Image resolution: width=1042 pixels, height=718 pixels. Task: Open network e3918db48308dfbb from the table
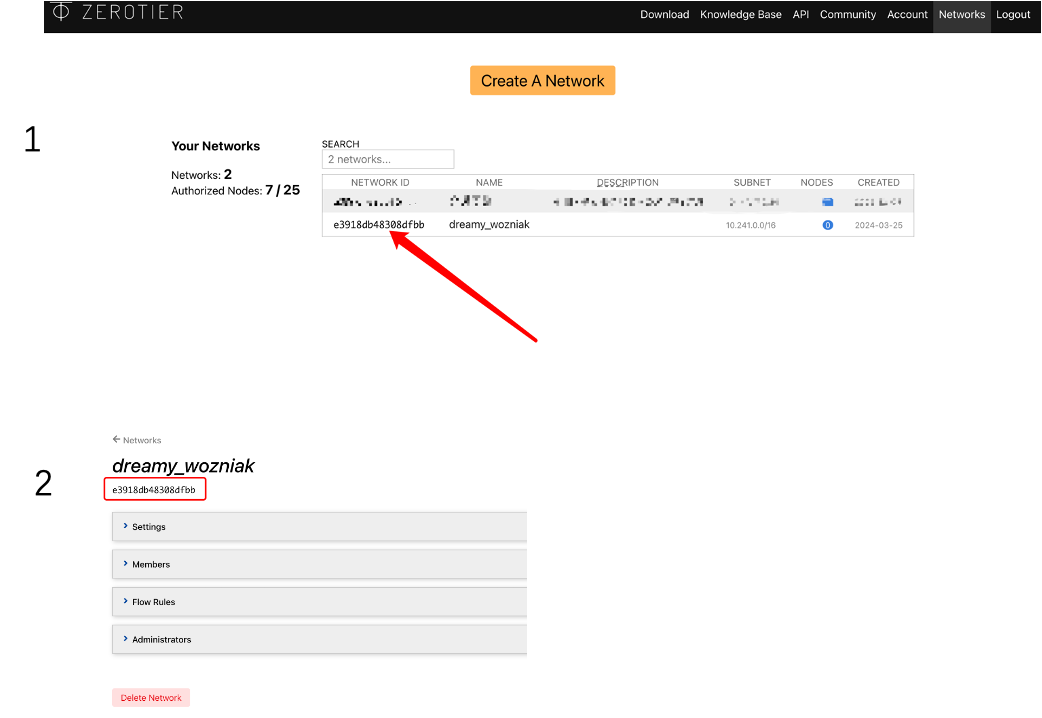coord(378,225)
